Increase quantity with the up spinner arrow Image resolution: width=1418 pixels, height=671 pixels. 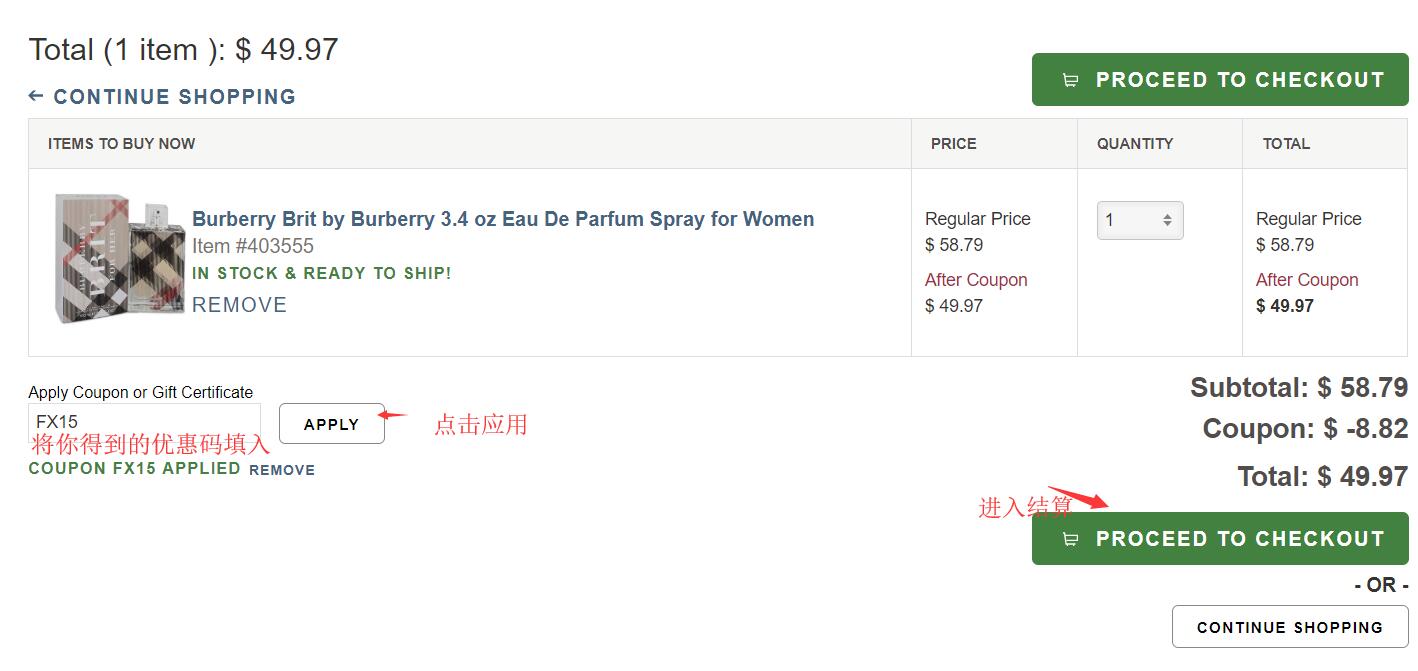pos(1167,215)
